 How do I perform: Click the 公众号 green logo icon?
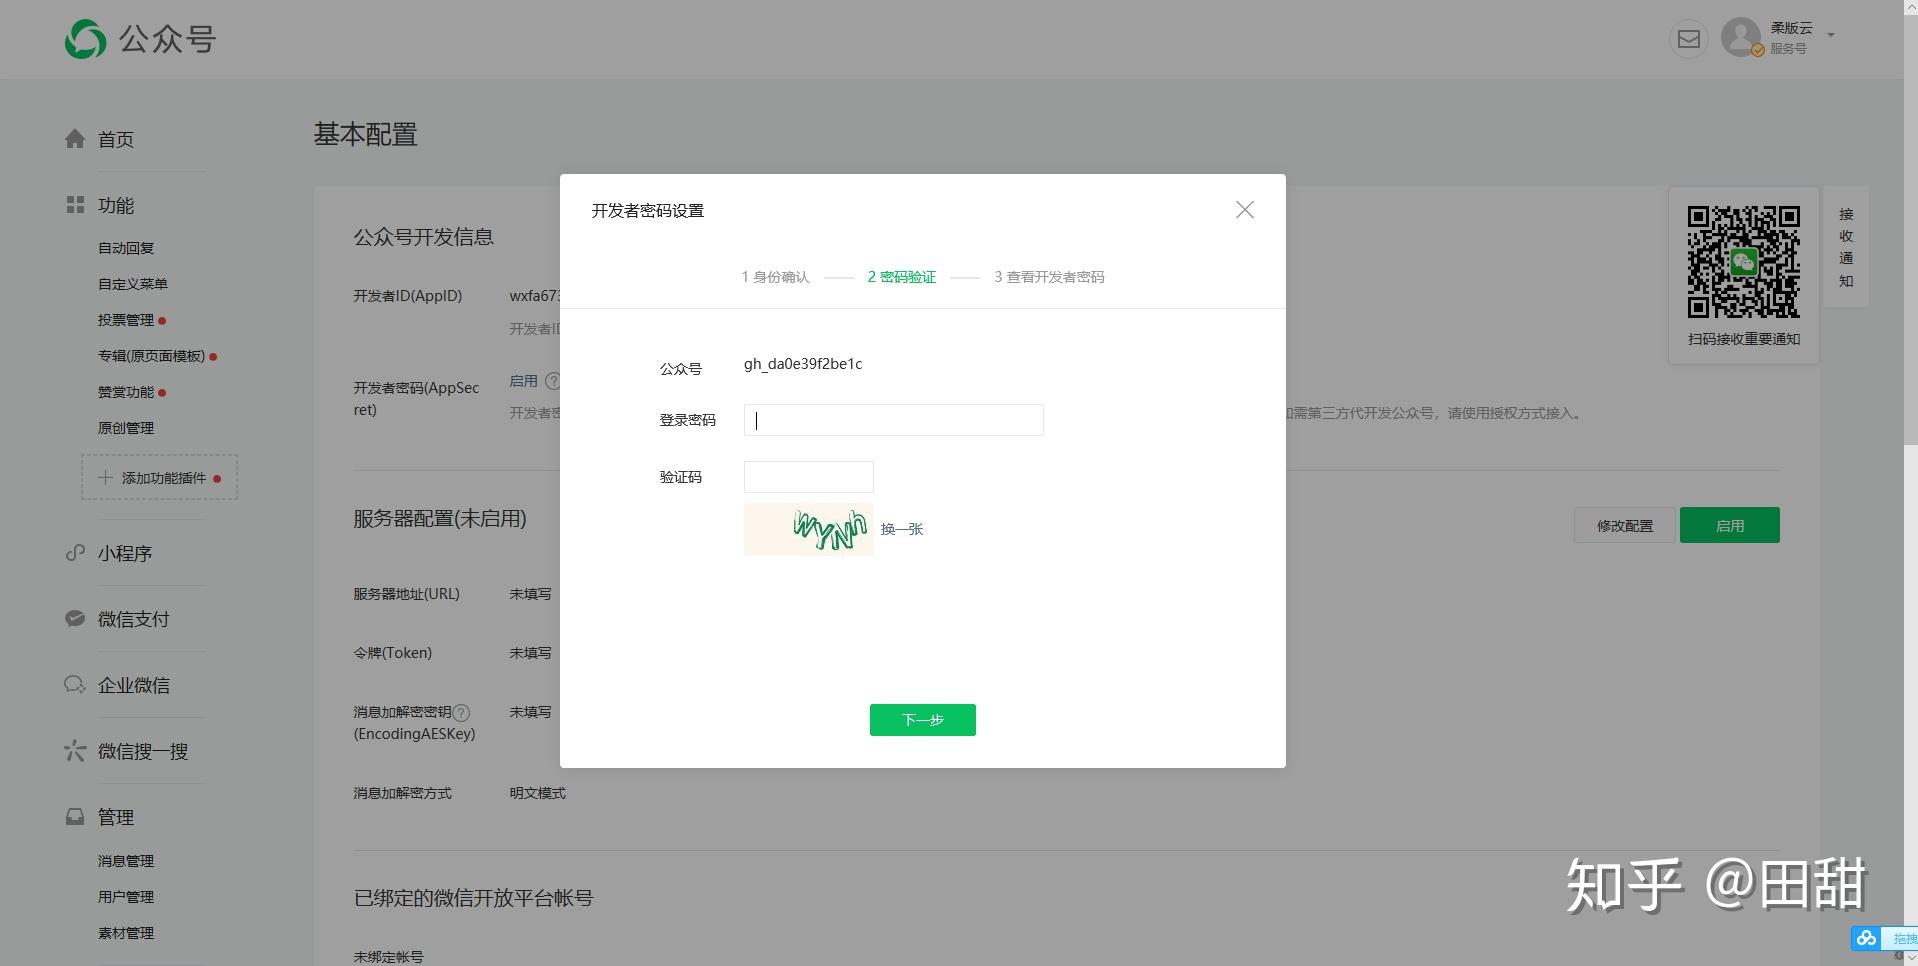coord(85,40)
